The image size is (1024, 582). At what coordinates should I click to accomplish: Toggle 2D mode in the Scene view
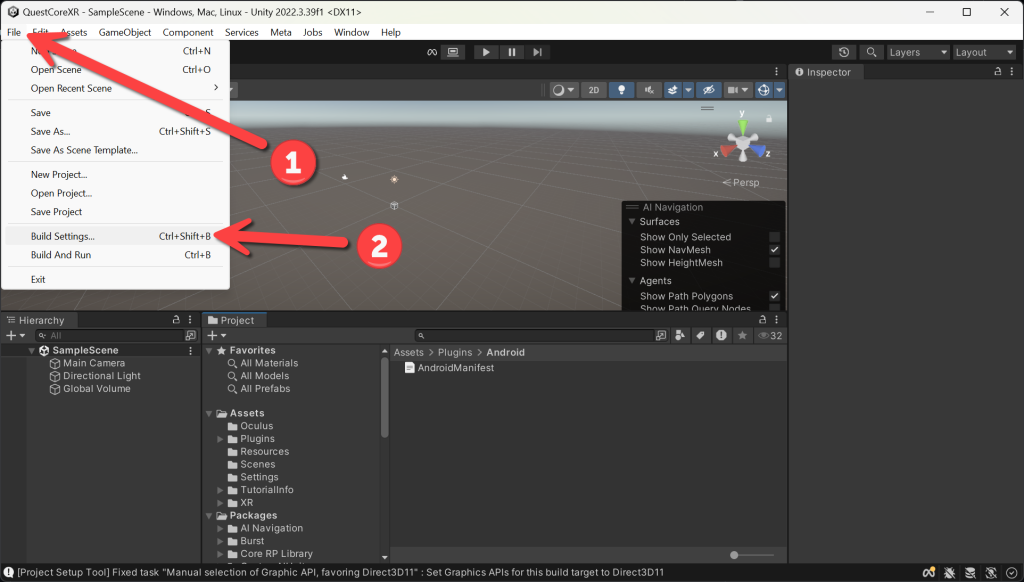click(x=594, y=90)
